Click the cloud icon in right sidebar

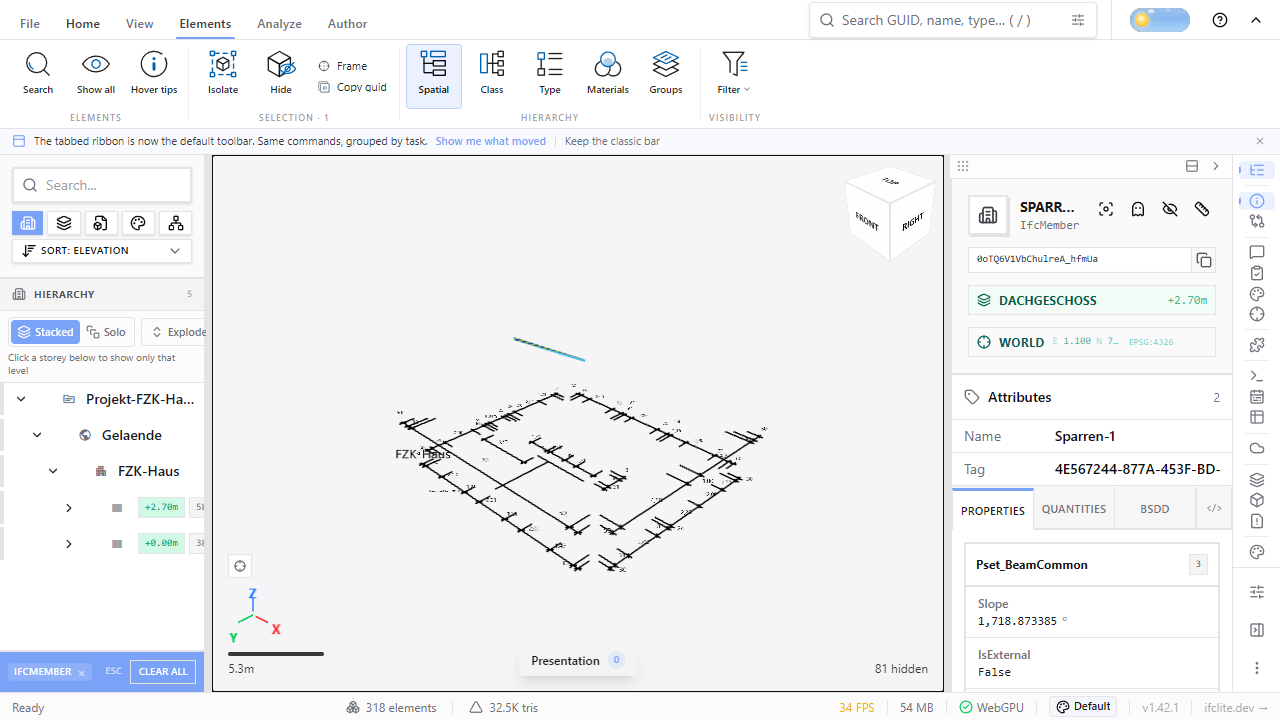[x=1258, y=448]
